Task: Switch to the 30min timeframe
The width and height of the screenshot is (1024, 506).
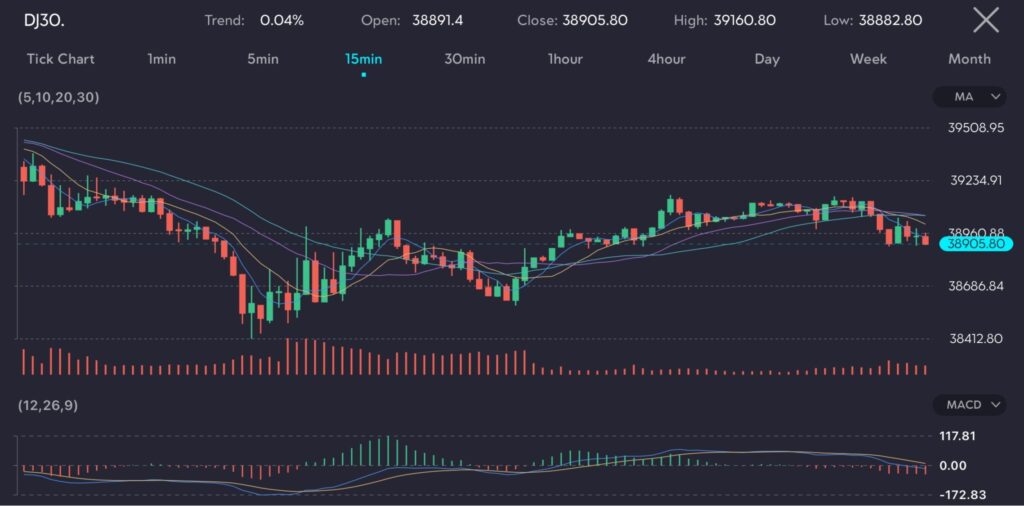Action: point(465,59)
